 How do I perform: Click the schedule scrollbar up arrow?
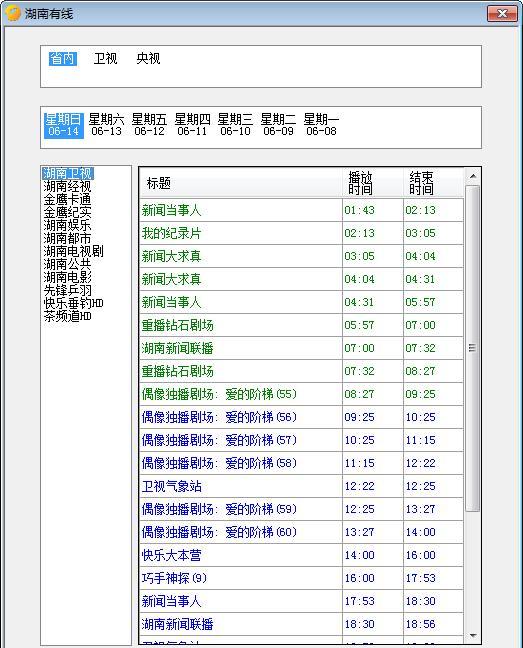[x=473, y=176]
